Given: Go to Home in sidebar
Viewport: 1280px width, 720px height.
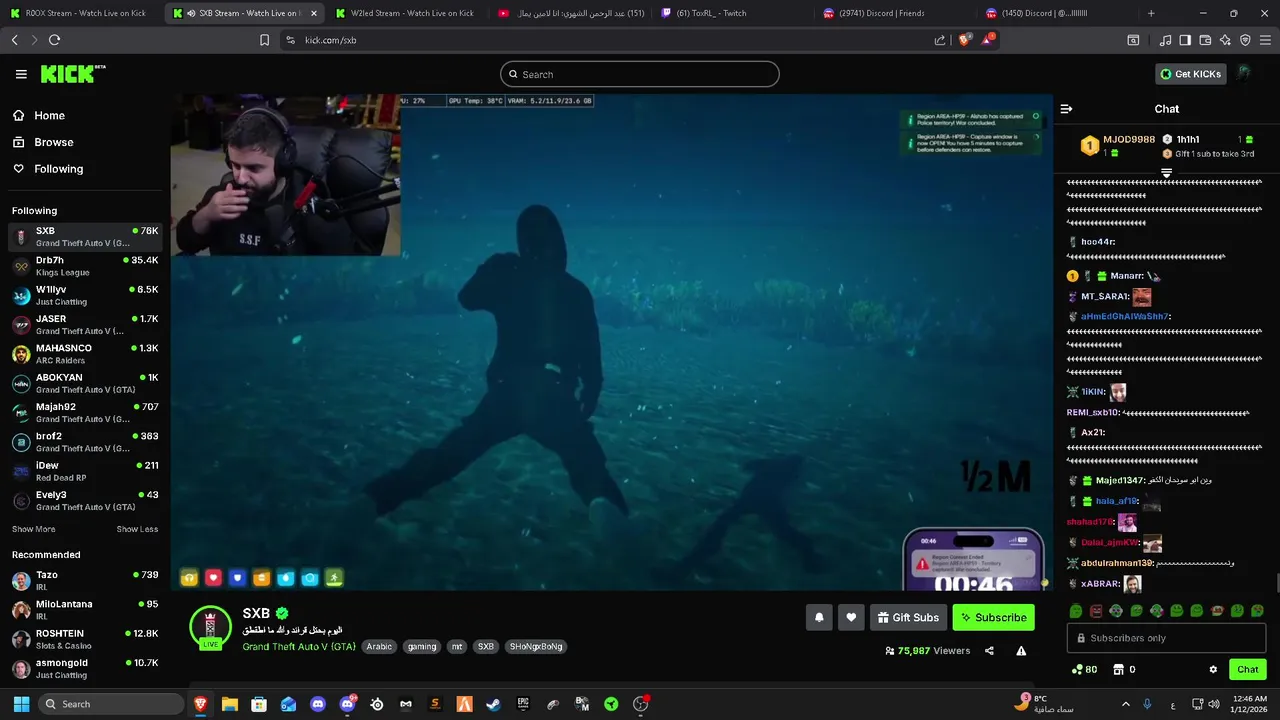Looking at the screenshot, I should click(x=49, y=116).
